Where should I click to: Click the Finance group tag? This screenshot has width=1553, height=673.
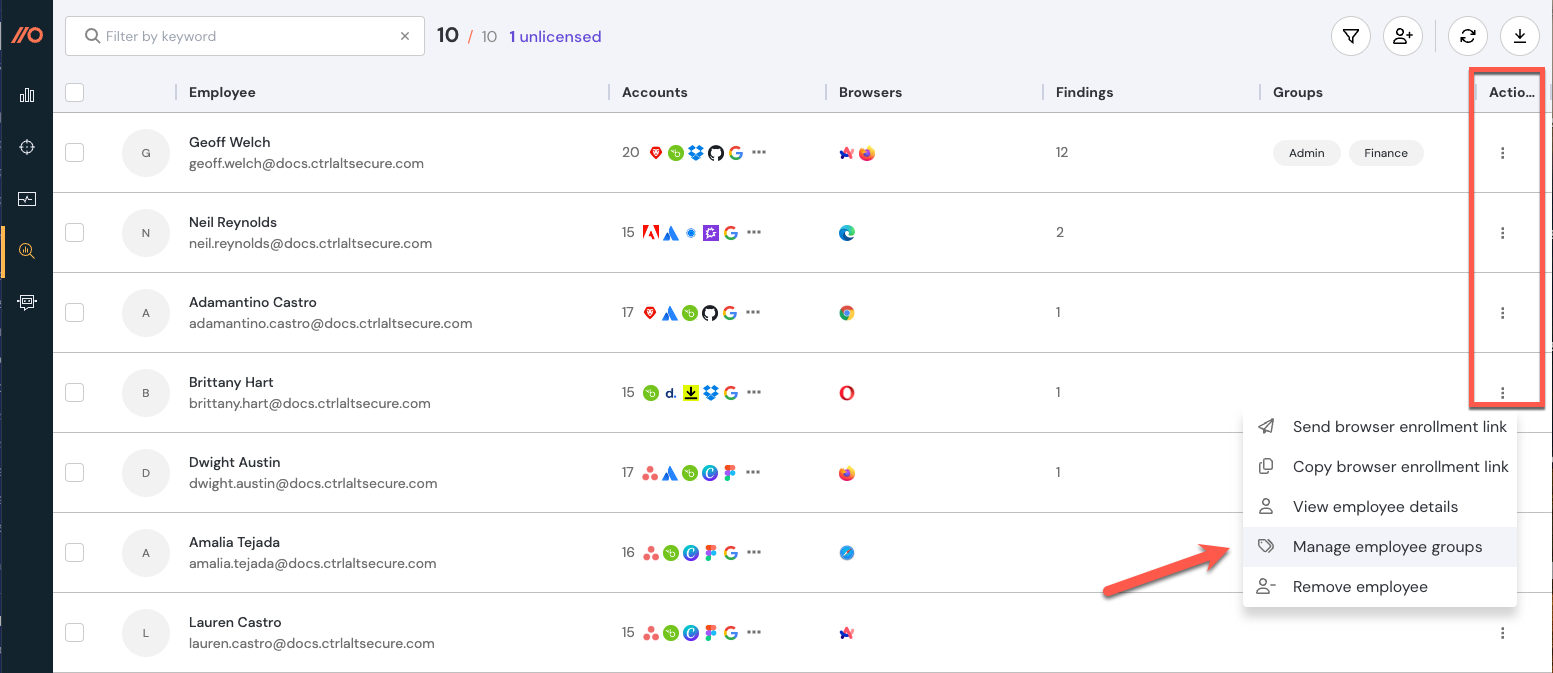(1386, 153)
